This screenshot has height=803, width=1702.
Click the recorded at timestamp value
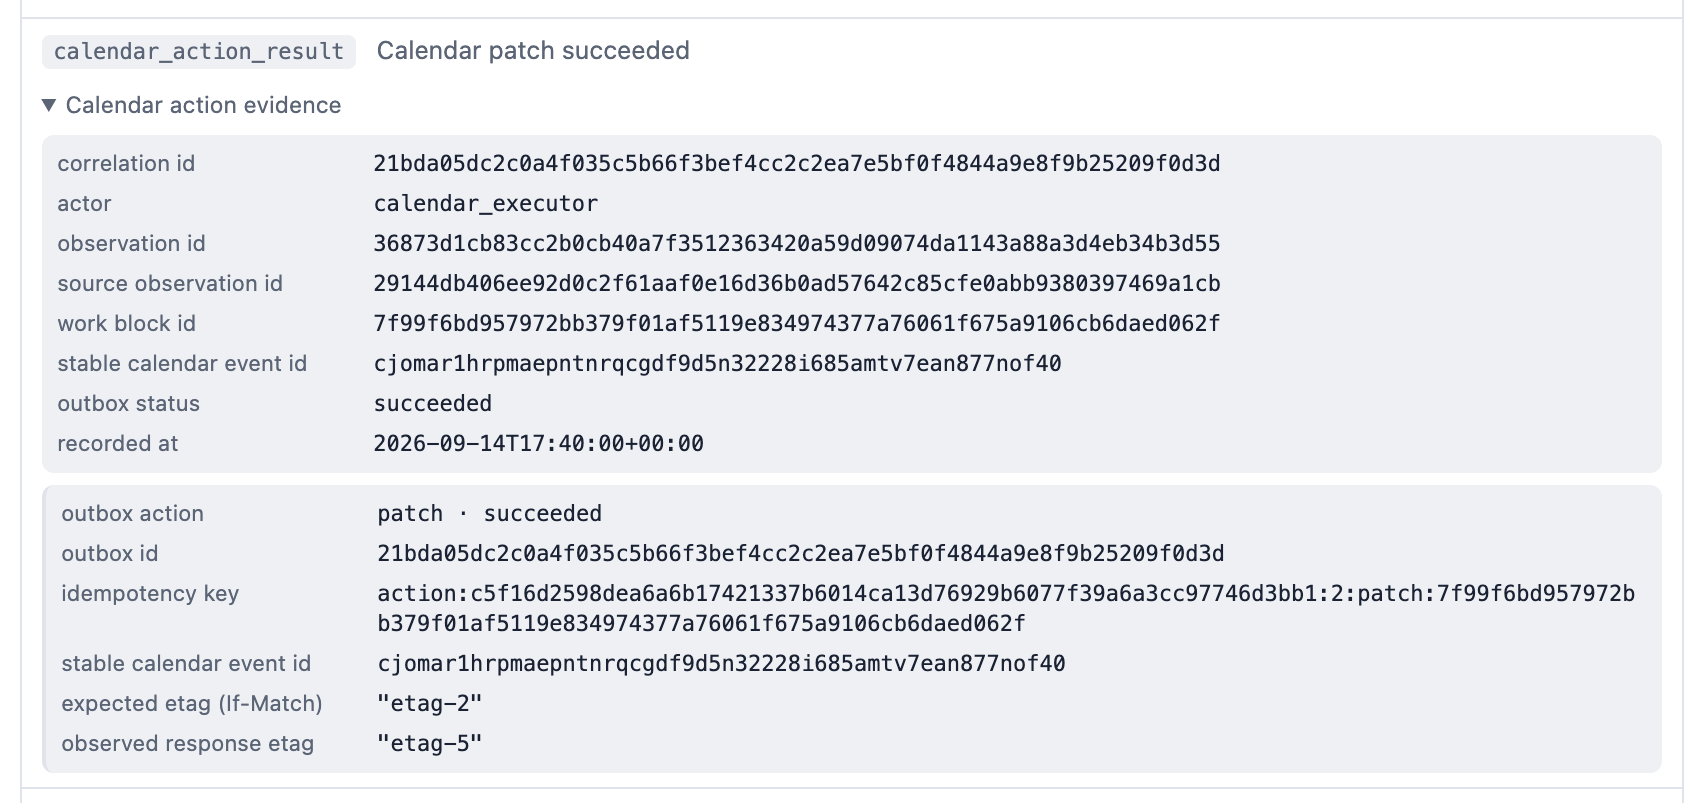(x=539, y=444)
